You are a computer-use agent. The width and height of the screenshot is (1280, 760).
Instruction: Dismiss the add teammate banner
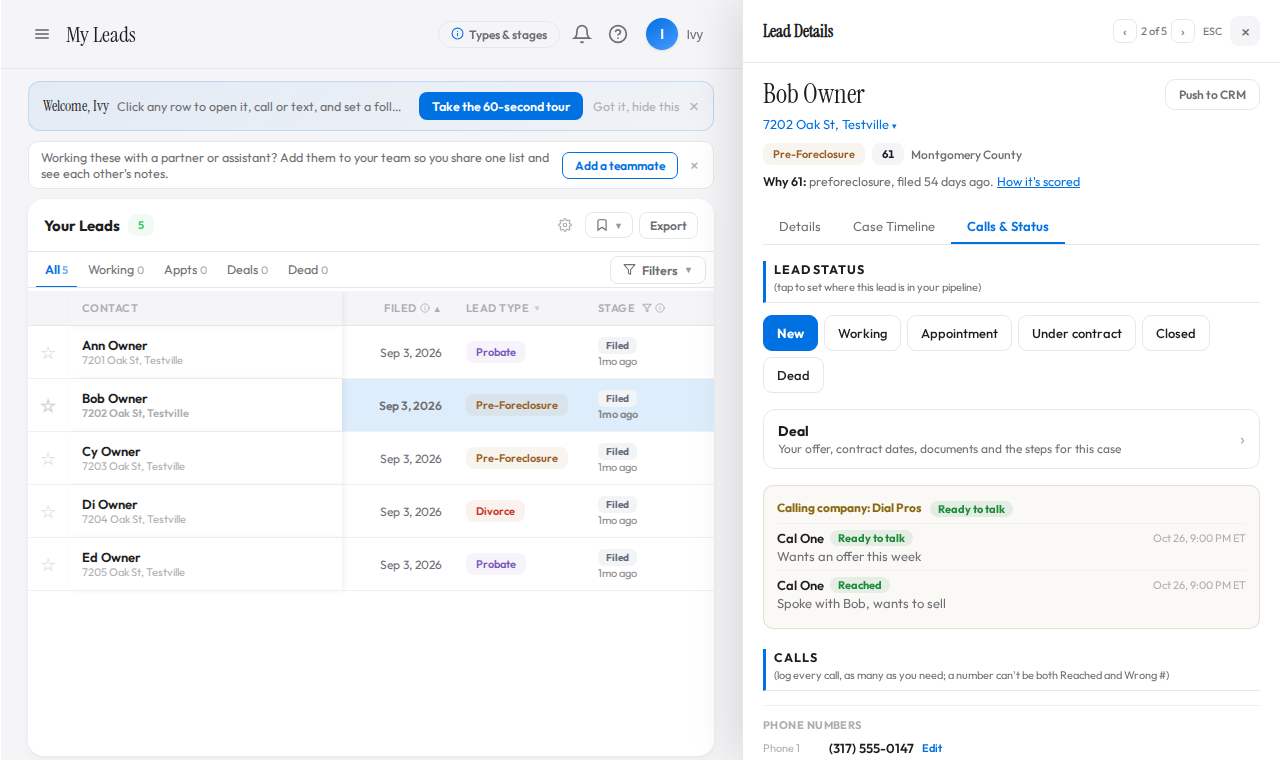[x=694, y=165]
